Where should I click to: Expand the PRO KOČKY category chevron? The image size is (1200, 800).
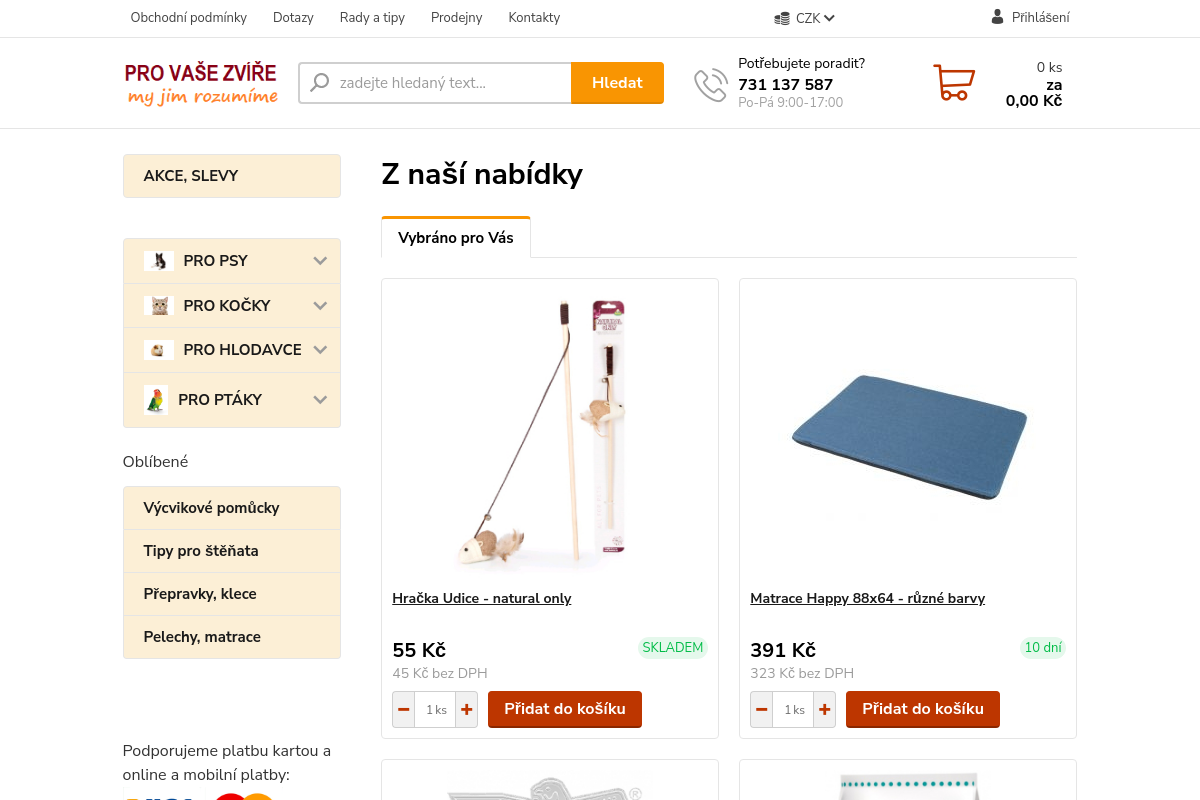click(x=320, y=305)
